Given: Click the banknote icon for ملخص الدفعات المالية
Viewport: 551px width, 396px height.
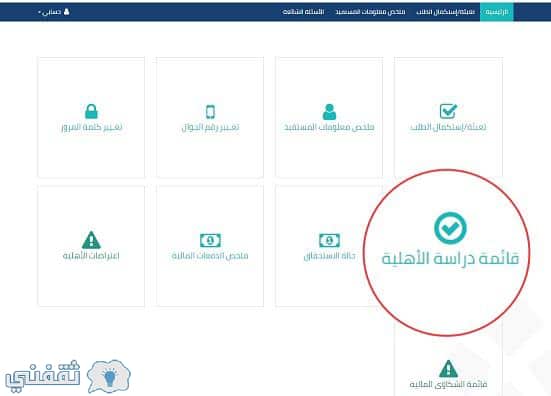Looking at the screenshot, I should point(210,240).
